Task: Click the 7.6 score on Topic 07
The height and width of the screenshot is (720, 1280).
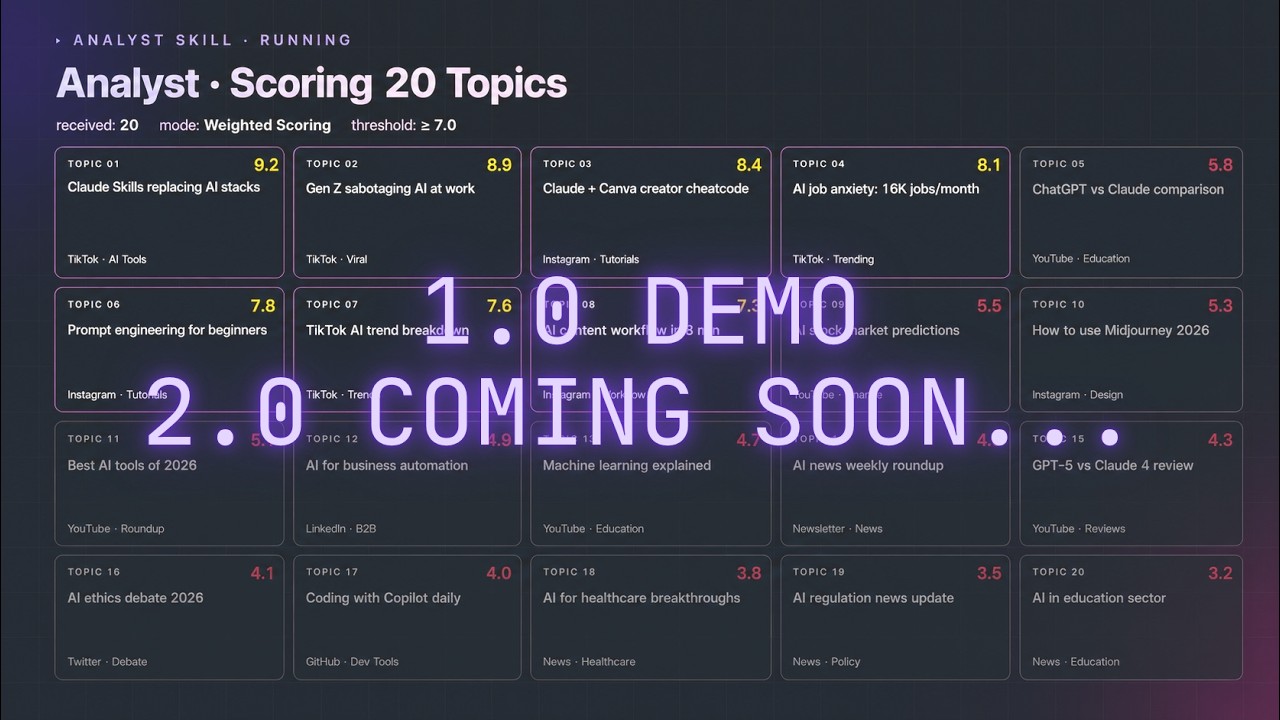Action: 499,306
